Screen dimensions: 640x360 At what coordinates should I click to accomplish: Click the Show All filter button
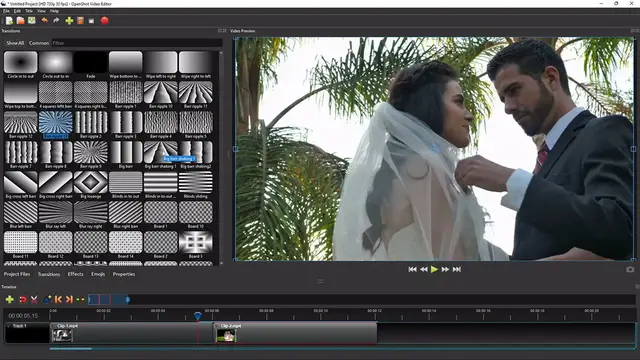point(15,43)
